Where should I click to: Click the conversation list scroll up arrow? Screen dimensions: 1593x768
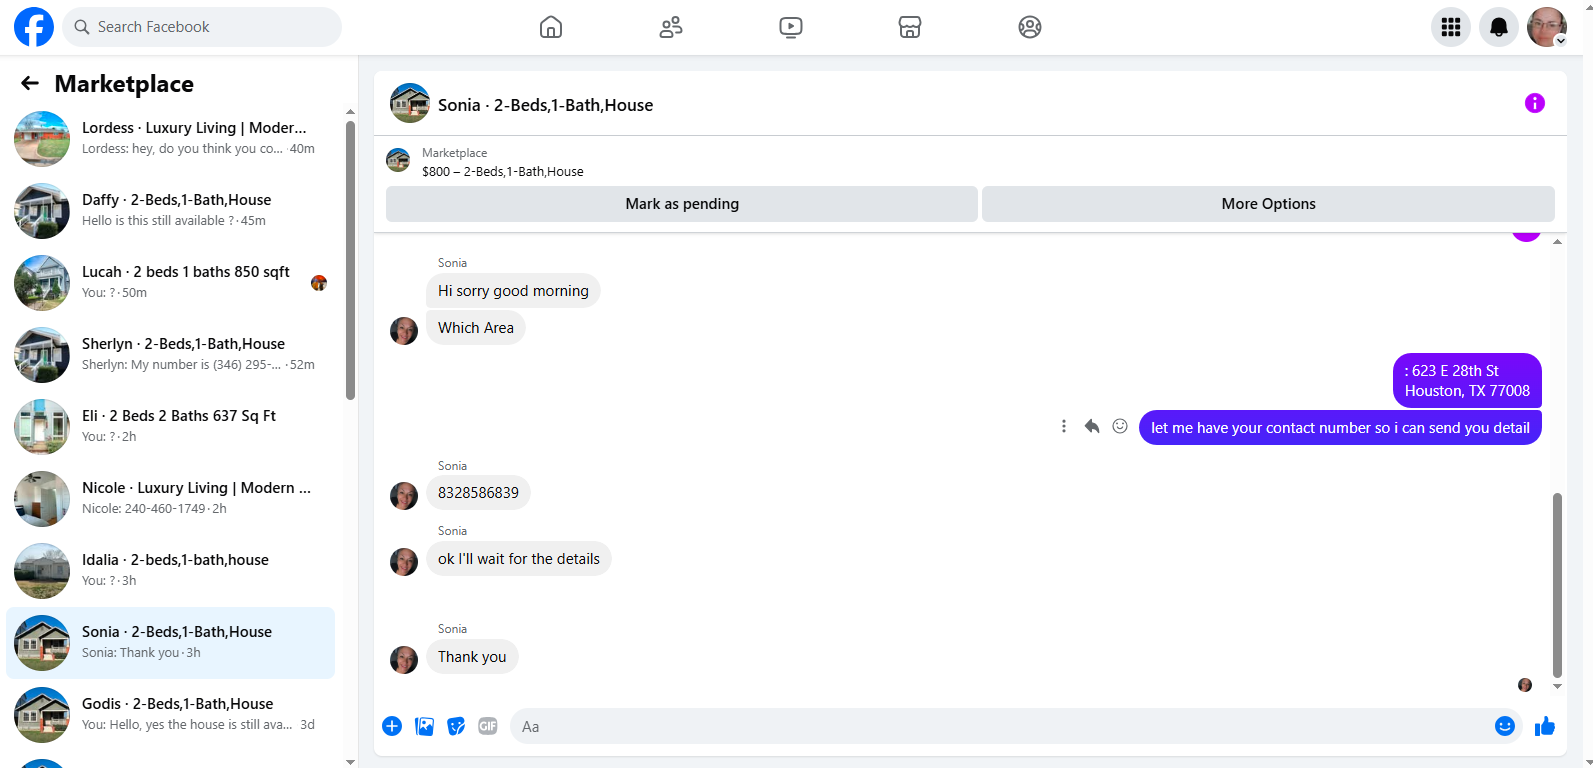tap(350, 112)
